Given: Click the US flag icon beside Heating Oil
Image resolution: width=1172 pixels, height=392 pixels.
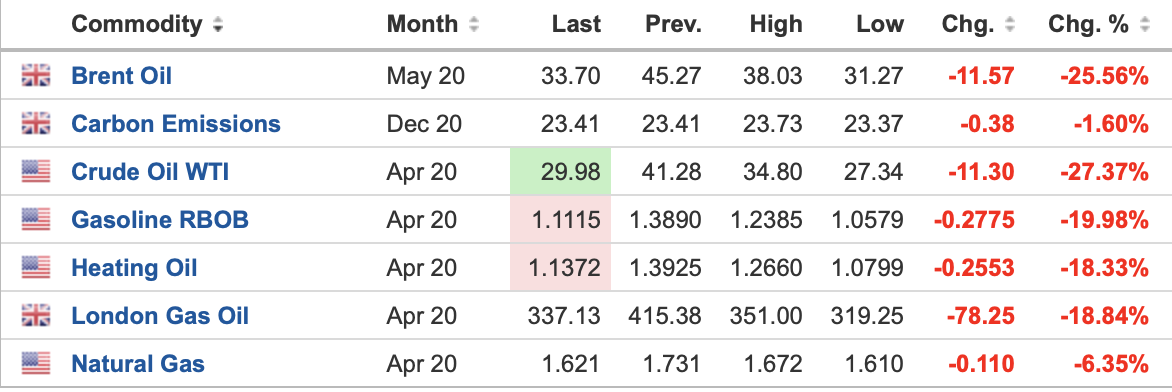Looking at the screenshot, I should click(35, 268).
